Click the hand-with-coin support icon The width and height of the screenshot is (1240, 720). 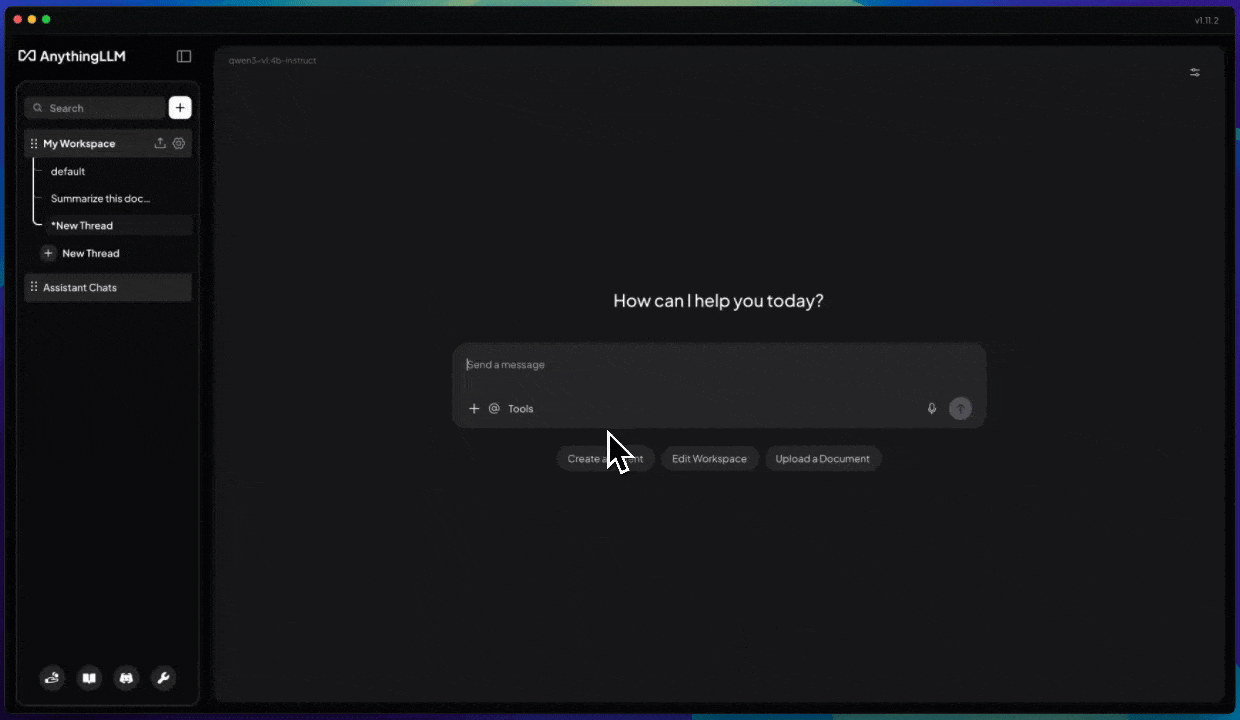tap(52, 678)
